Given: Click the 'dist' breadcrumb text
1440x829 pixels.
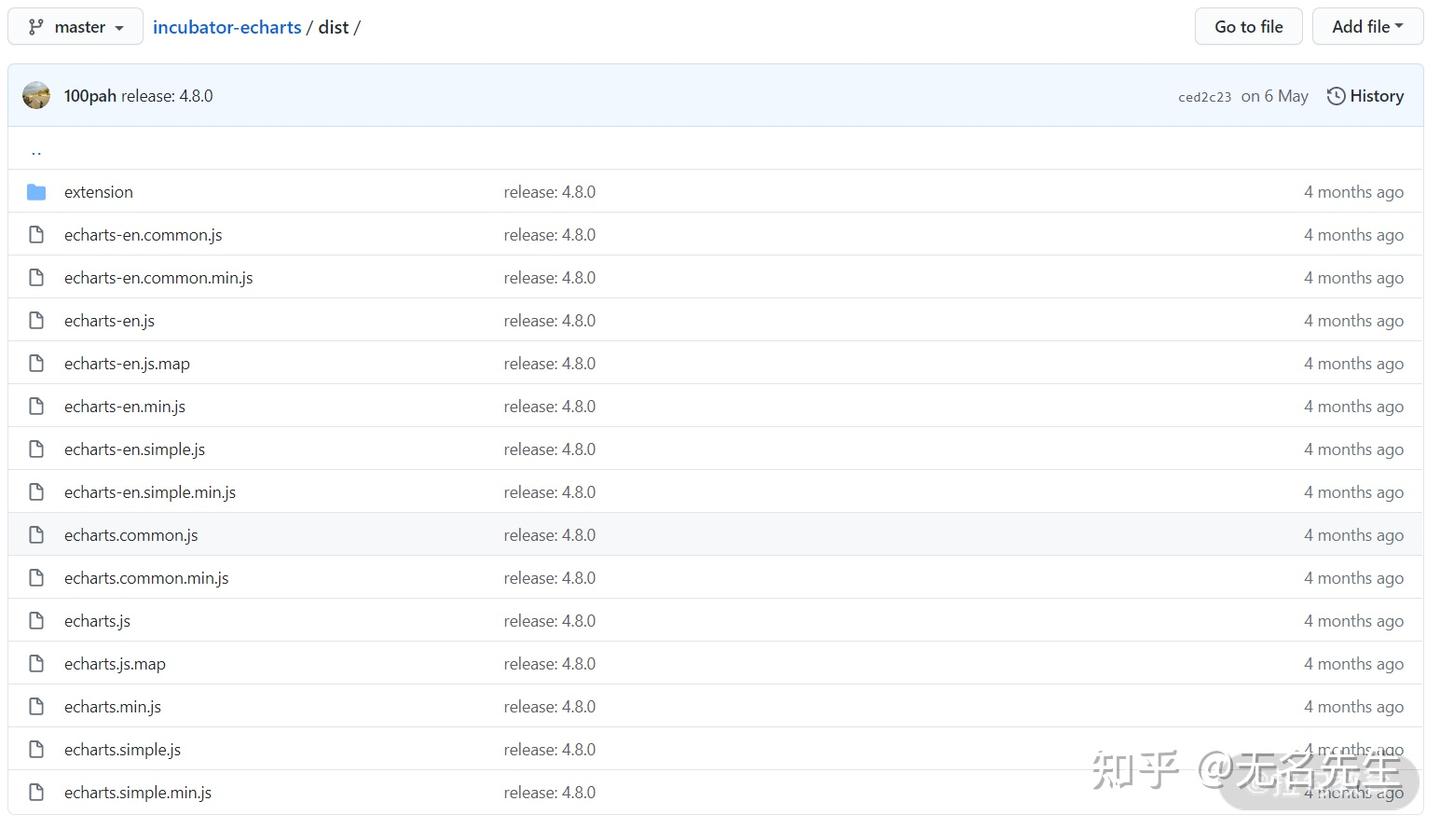Looking at the screenshot, I should pyautogui.click(x=333, y=27).
